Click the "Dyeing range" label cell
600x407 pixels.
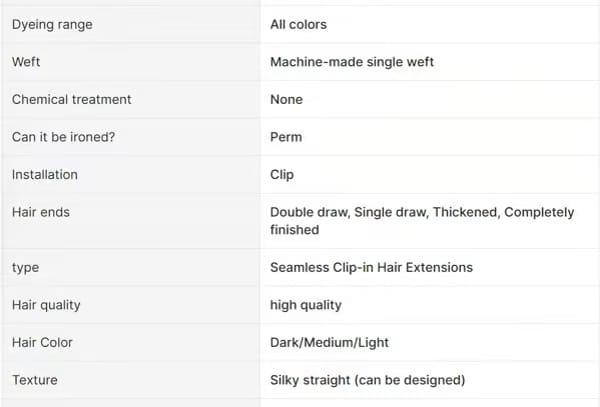[x=52, y=24]
